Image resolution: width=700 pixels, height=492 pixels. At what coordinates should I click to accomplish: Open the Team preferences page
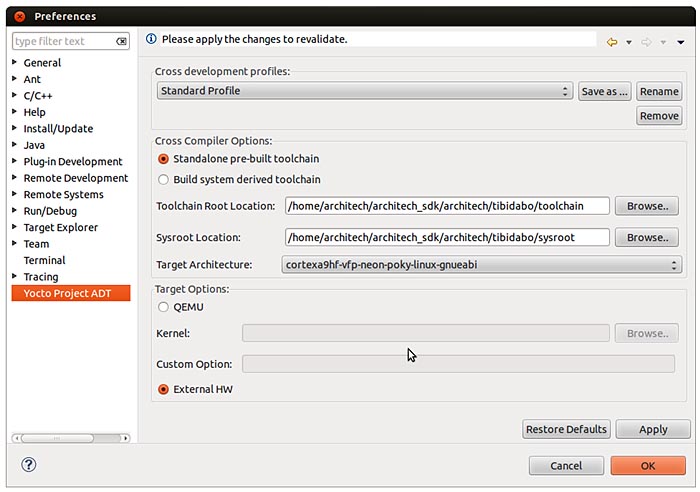[37, 244]
